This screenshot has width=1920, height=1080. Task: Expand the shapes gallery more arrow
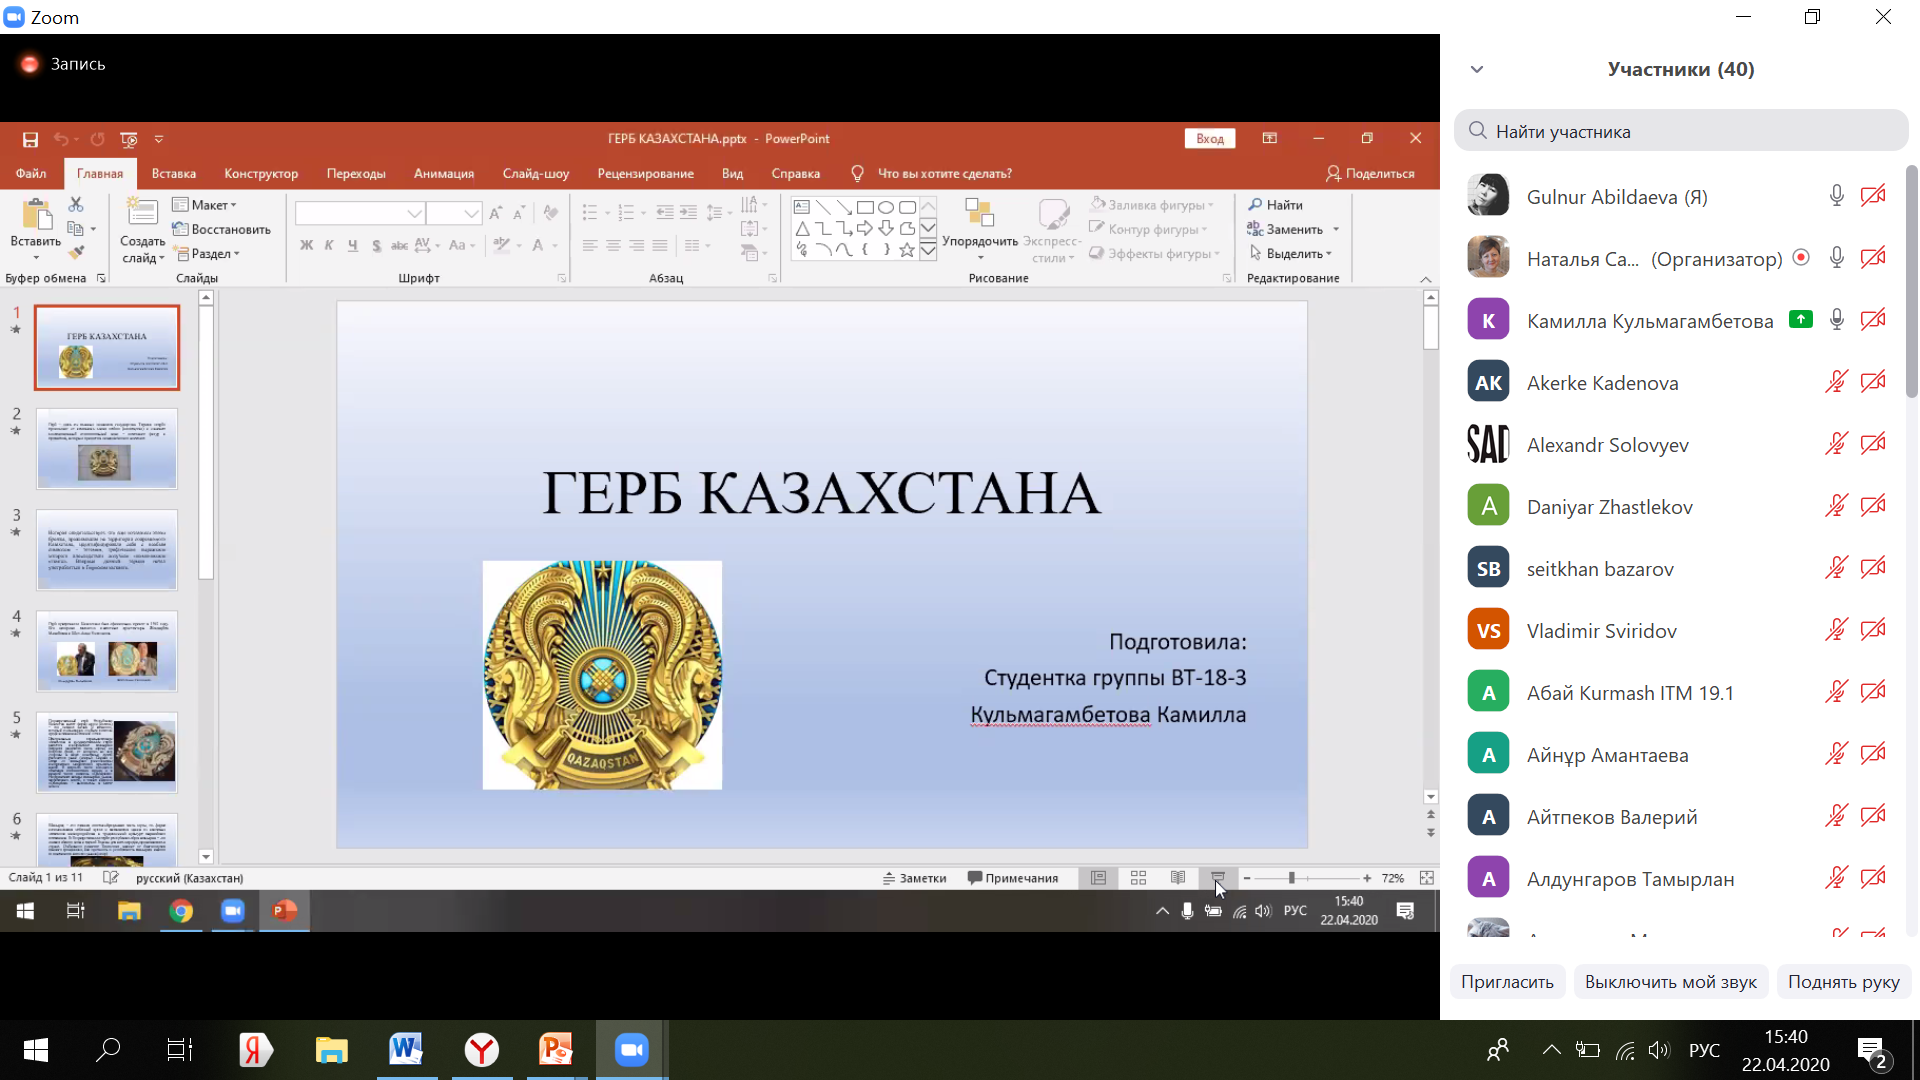[928, 250]
